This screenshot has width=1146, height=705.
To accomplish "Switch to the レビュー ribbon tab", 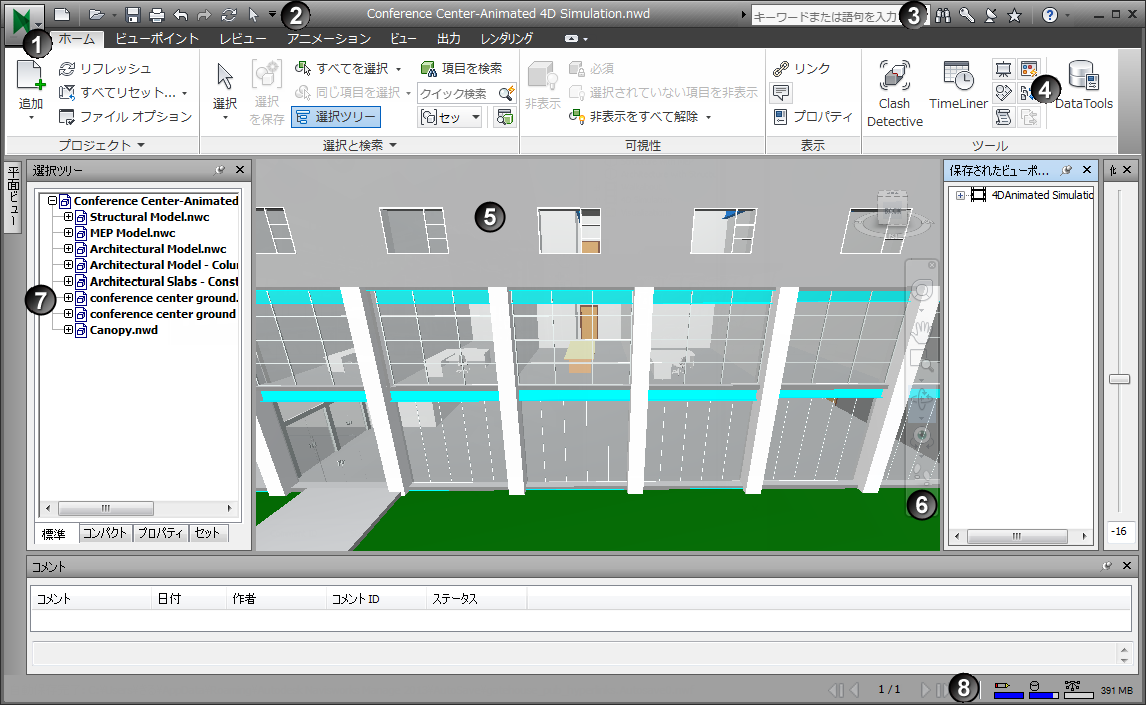I will click(x=243, y=38).
